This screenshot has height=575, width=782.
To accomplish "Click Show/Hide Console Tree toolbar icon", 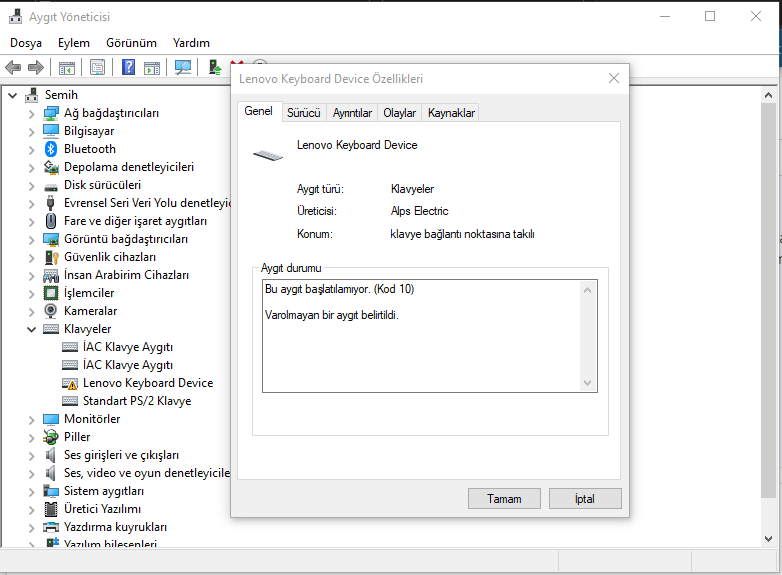I will (x=67, y=67).
